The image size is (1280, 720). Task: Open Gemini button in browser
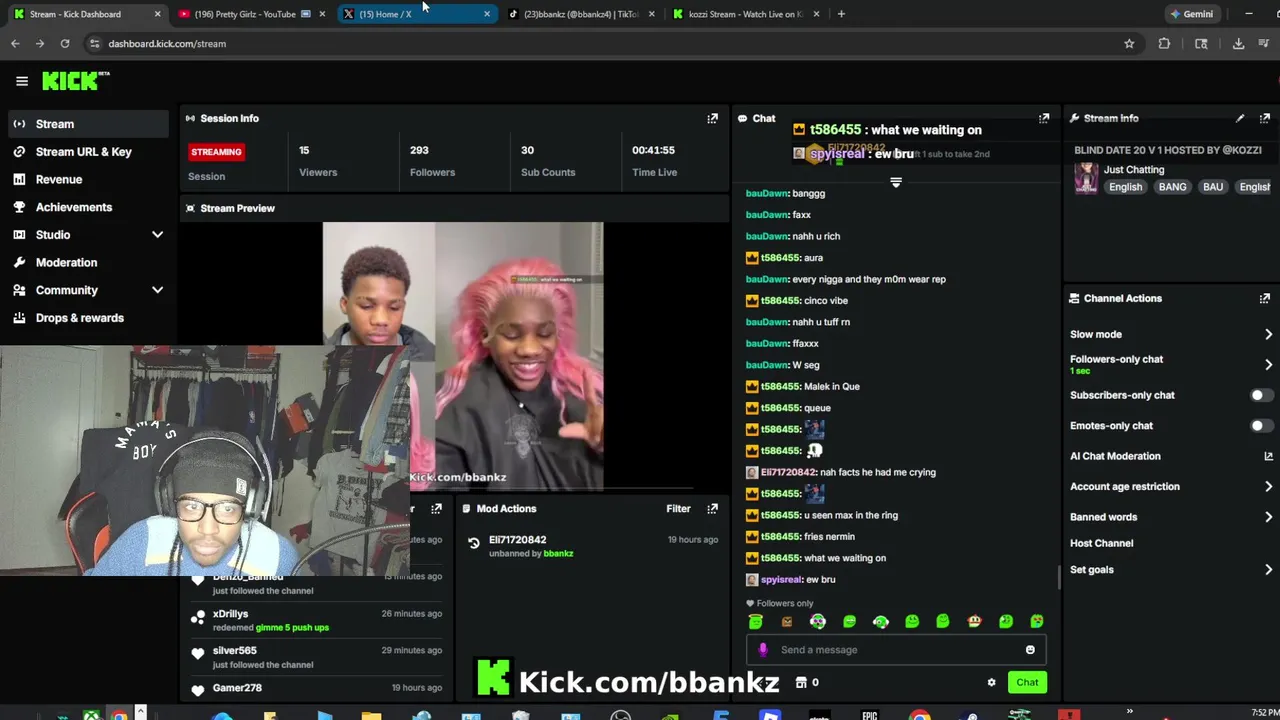coord(1192,14)
